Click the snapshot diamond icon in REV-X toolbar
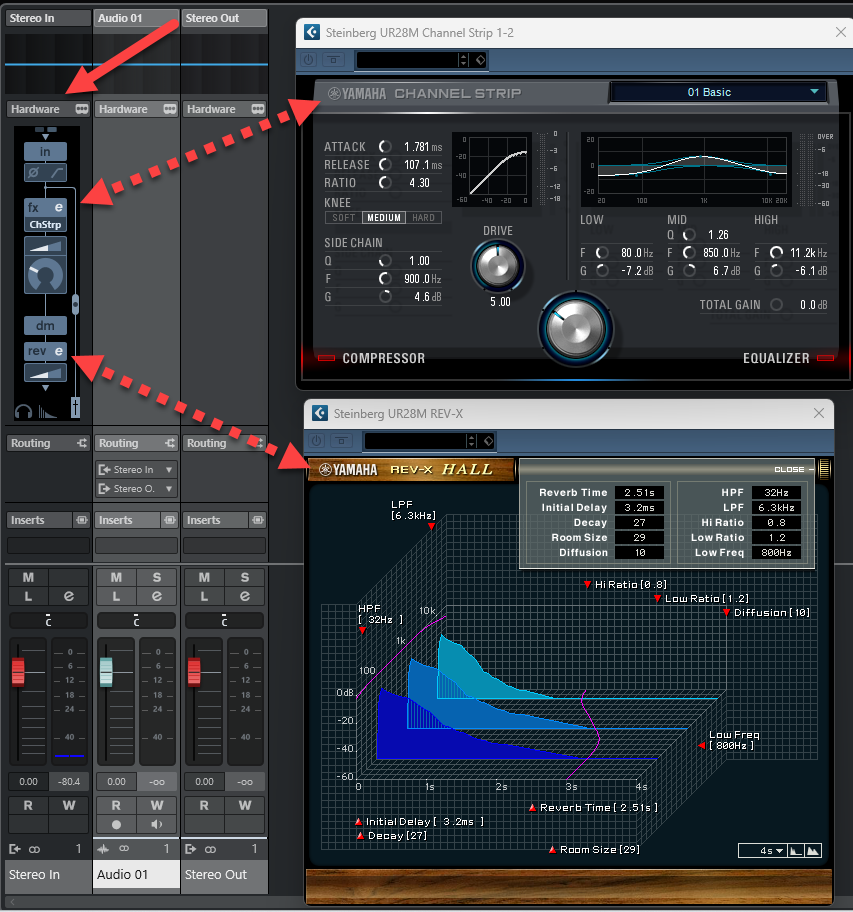Viewport: 853px width, 912px height. [488, 441]
